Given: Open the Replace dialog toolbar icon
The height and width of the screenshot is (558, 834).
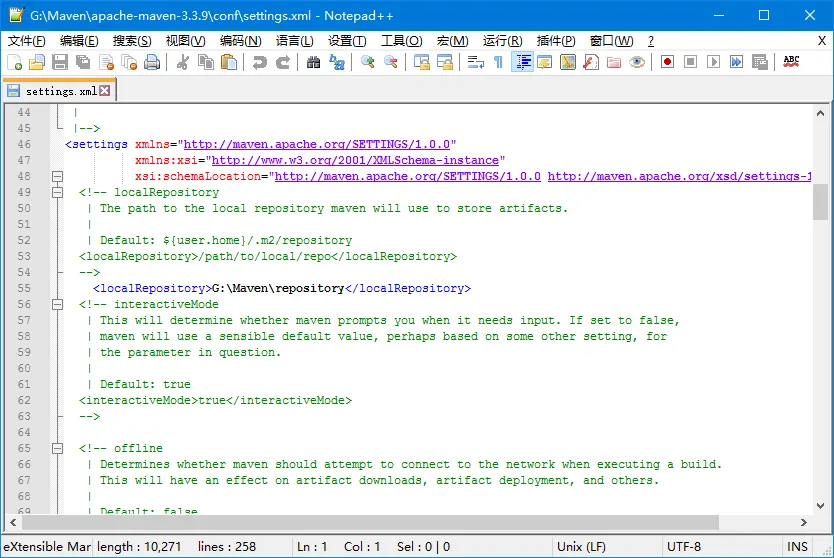Looking at the screenshot, I should [x=336, y=62].
